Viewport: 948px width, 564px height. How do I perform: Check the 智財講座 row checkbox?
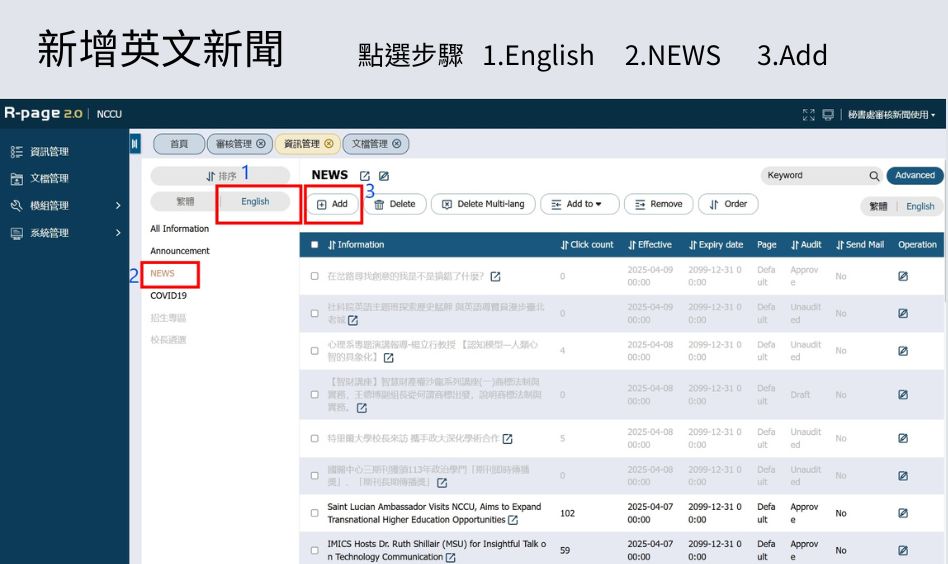point(314,395)
